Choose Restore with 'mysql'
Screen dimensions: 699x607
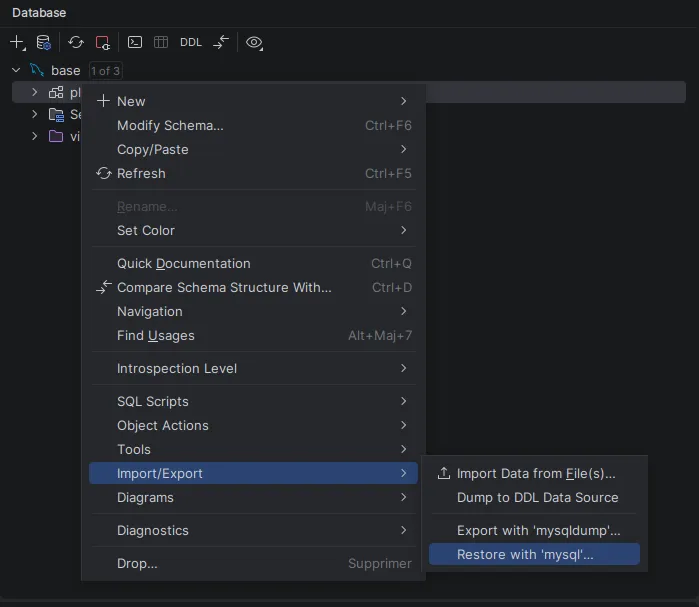click(x=534, y=554)
